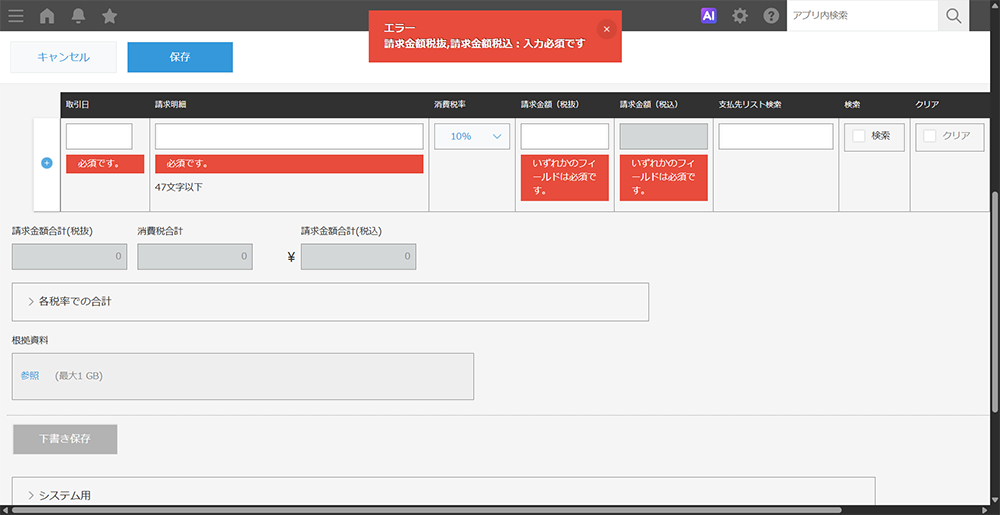Click the キャンセル button
This screenshot has width=1000, height=515.
click(x=63, y=57)
